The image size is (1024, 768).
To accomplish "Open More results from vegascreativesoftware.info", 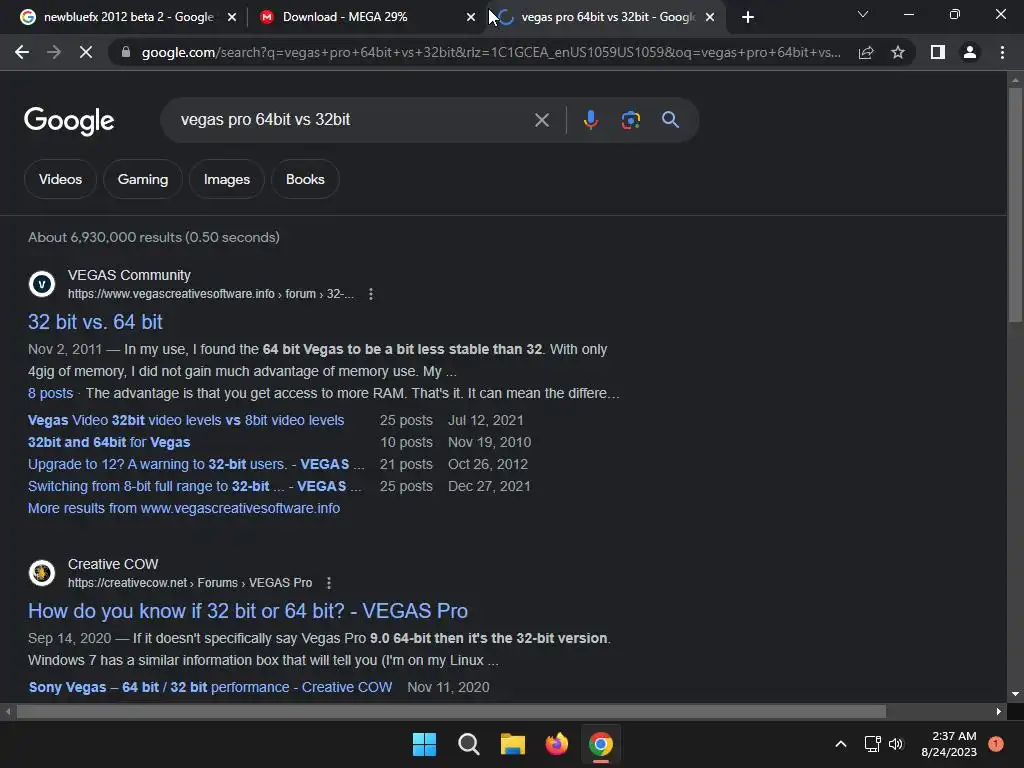I will (x=184, y=508).
